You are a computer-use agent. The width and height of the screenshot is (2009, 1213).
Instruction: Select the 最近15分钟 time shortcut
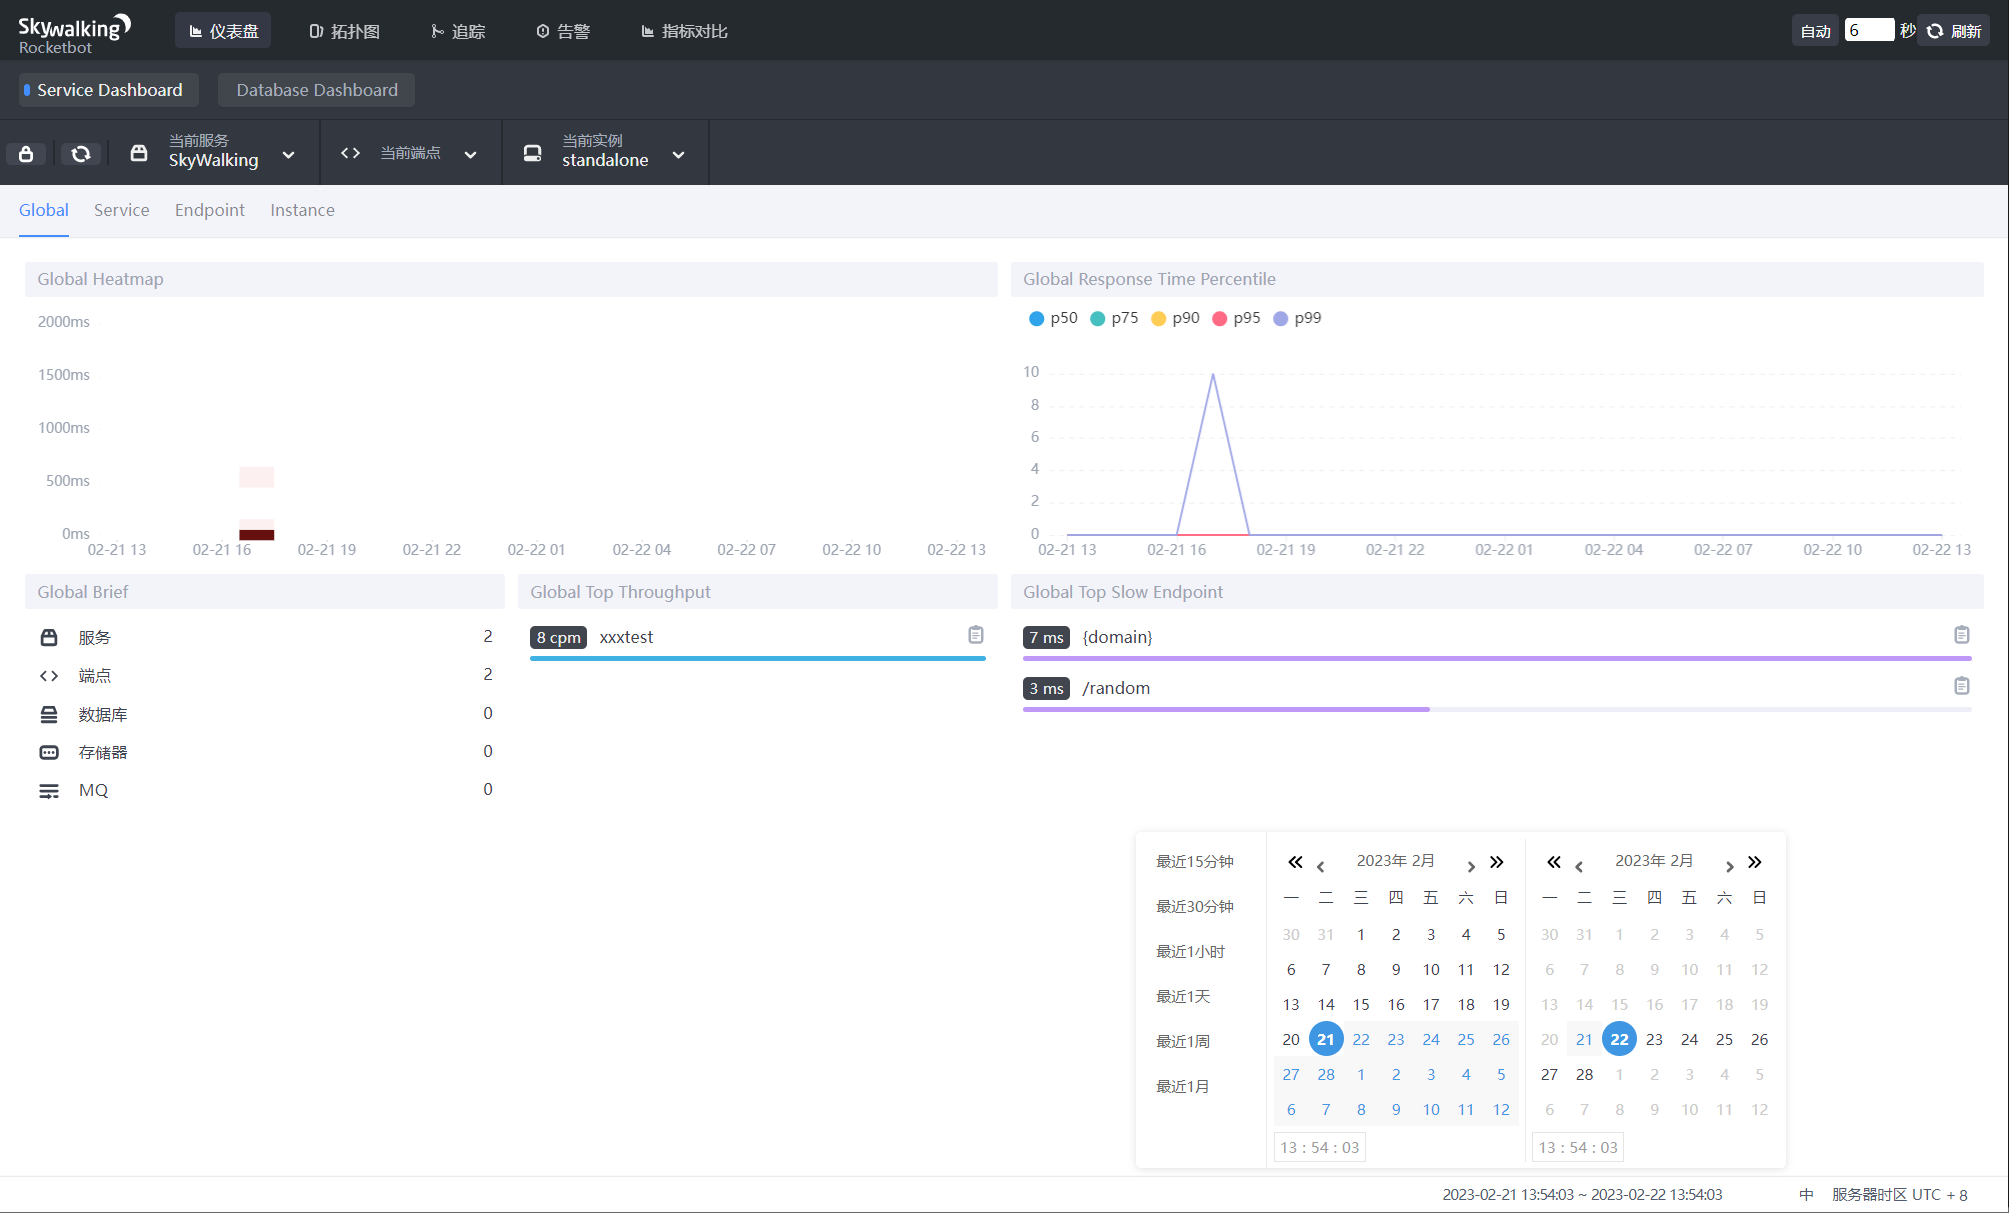coord(1195,861)
